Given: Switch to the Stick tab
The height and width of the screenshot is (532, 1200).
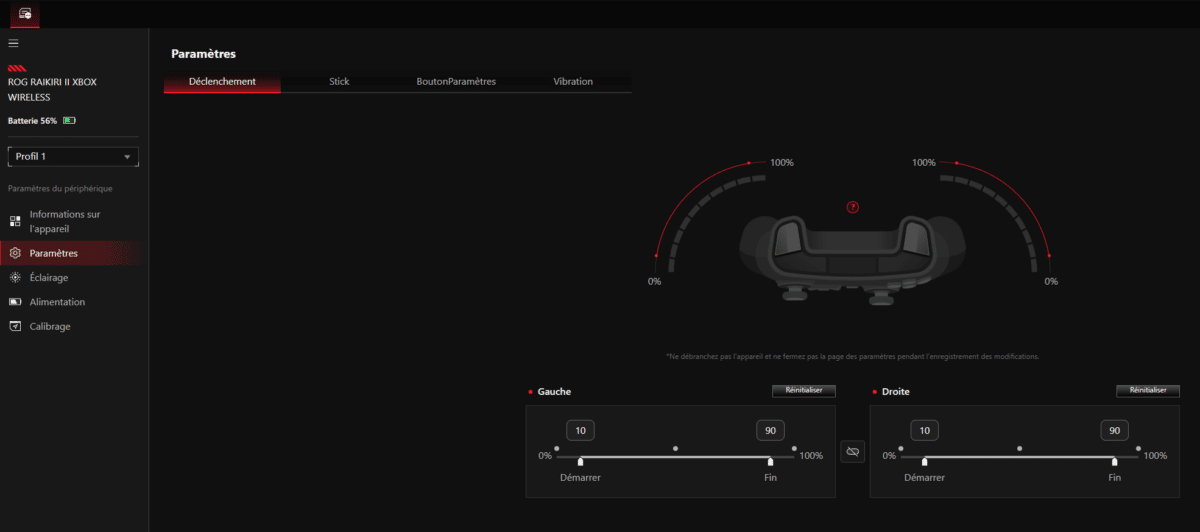Looking at the screenshot, I should pos(339,82).
